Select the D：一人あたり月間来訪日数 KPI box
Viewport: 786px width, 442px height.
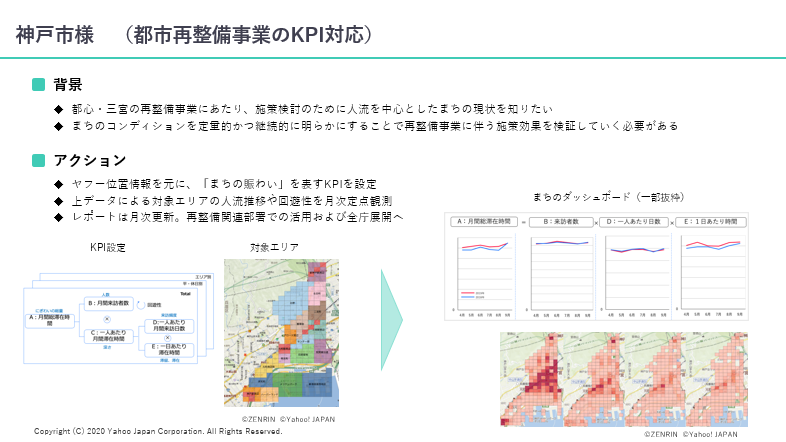pos(171,327)
